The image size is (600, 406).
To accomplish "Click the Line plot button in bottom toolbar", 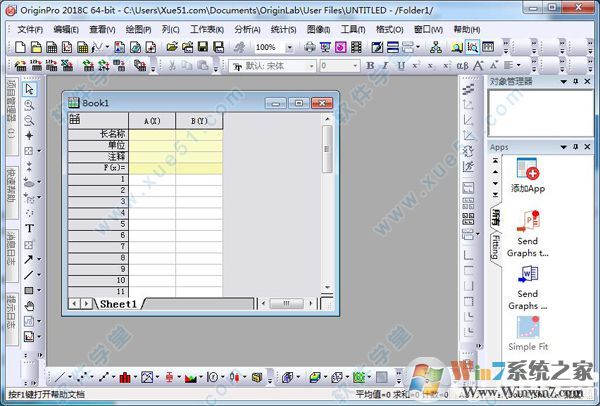I will pyautogui.click(x=60, y=378).
